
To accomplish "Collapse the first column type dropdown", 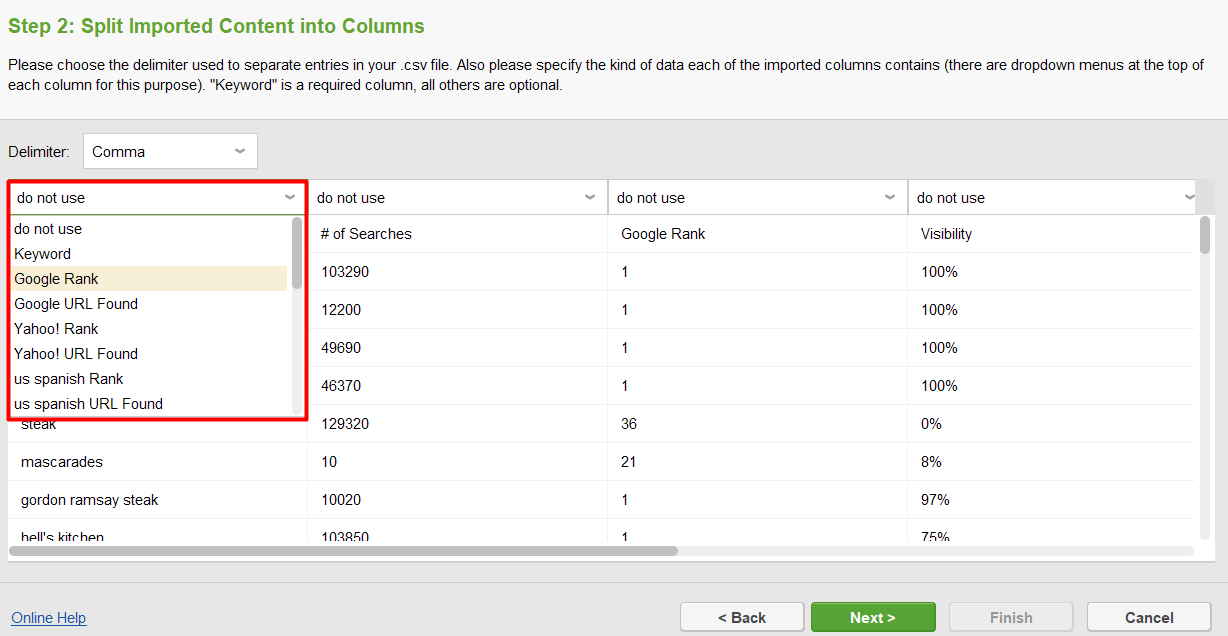I will 157,198.
